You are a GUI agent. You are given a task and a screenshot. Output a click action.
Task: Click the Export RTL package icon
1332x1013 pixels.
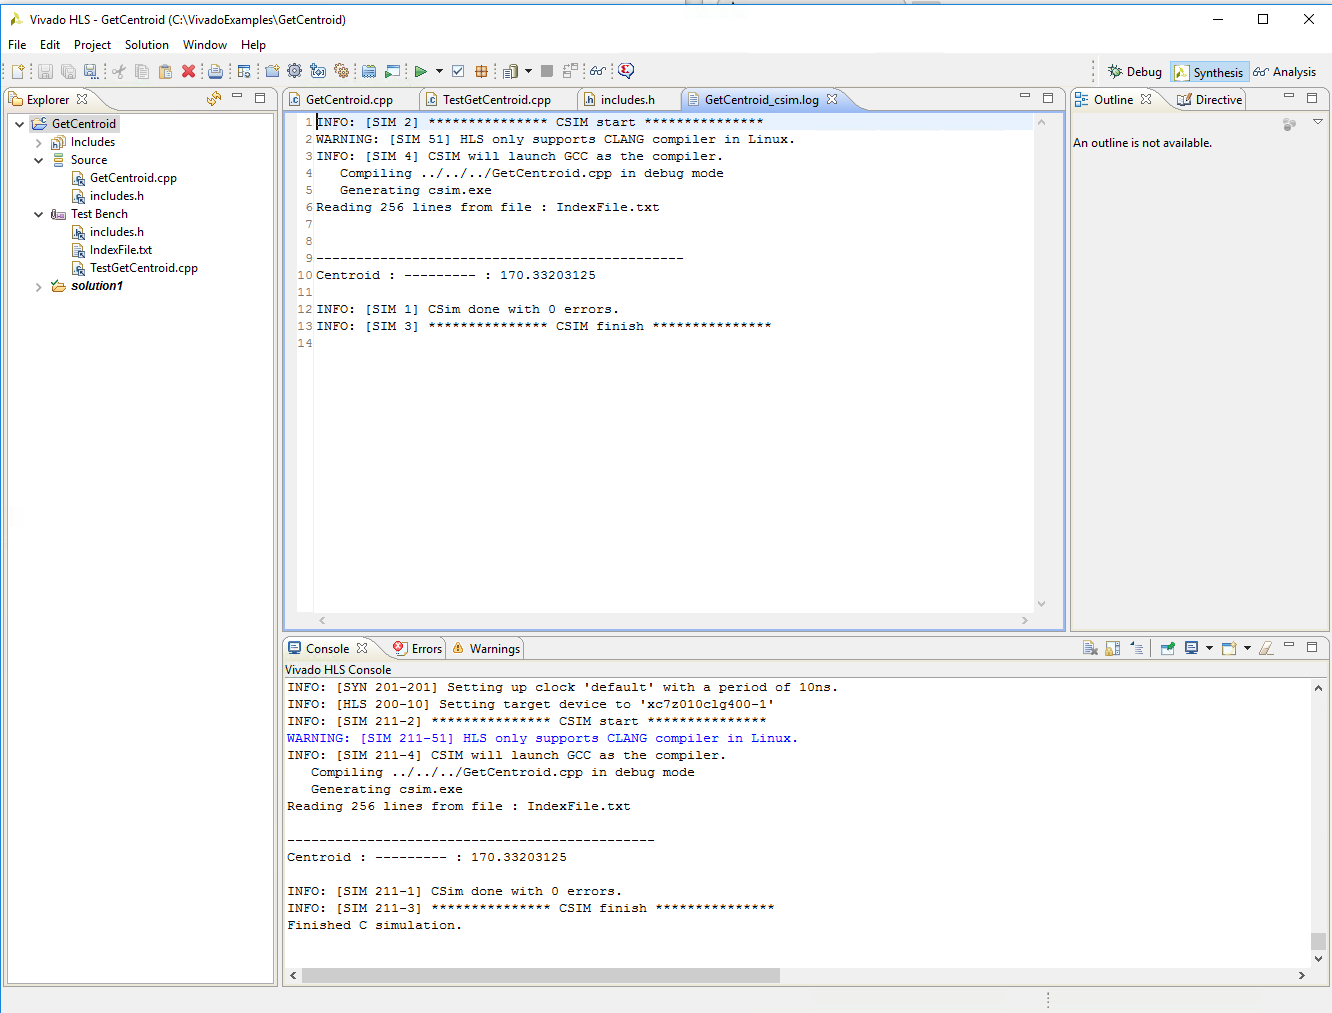tap(481, 71)
